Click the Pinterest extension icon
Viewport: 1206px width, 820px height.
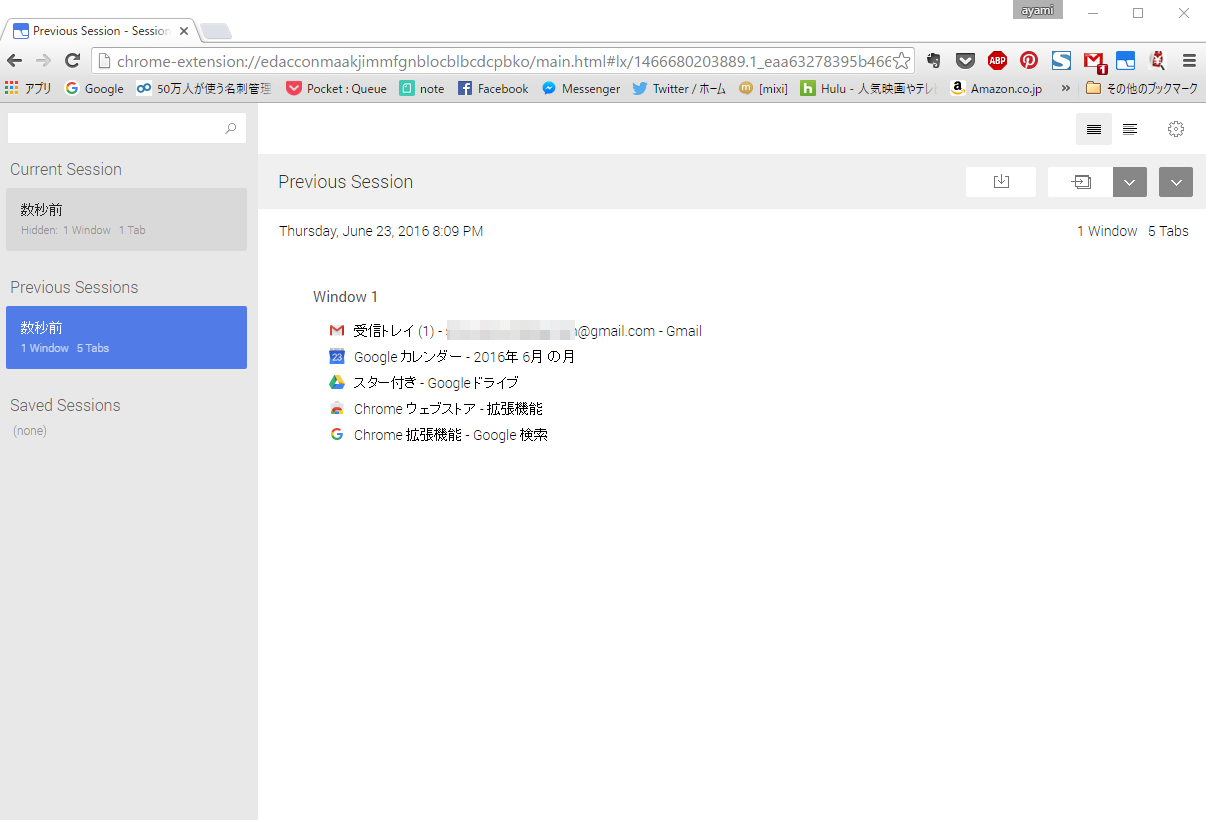pos(1029,60)
